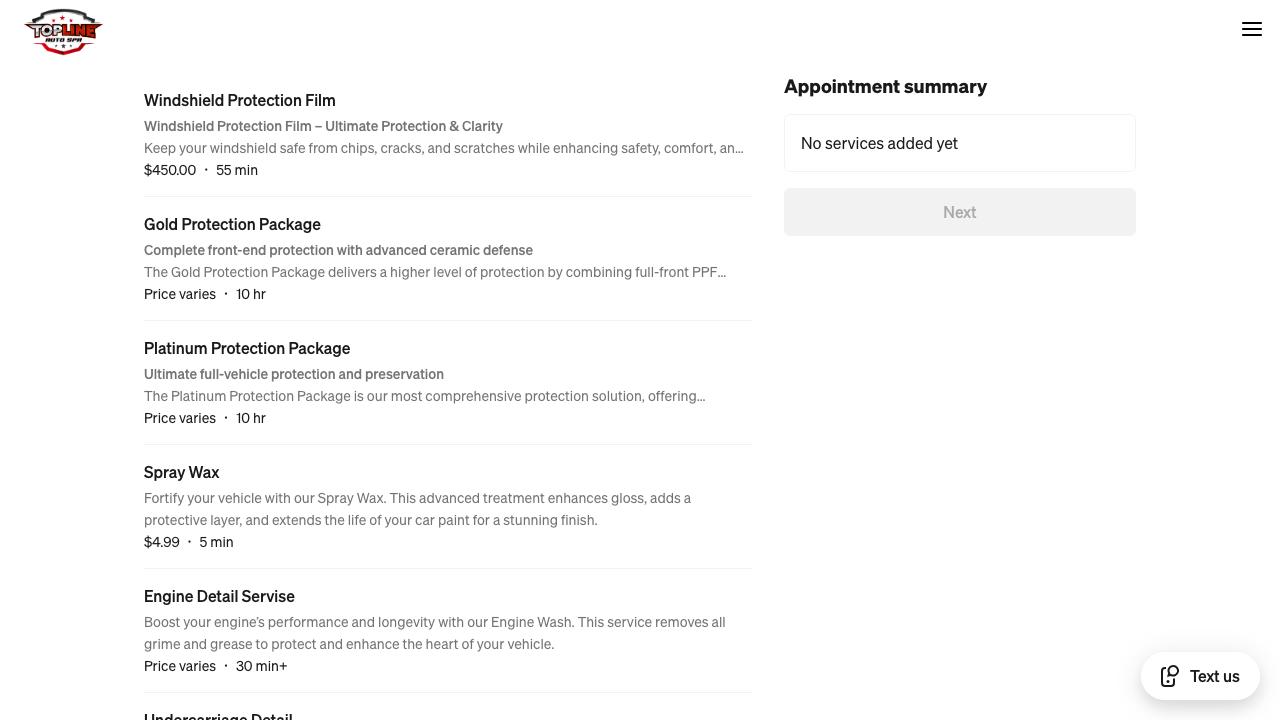Open the hamburger menu icon
The image size is (1280, 720).
pos(1251,30)
